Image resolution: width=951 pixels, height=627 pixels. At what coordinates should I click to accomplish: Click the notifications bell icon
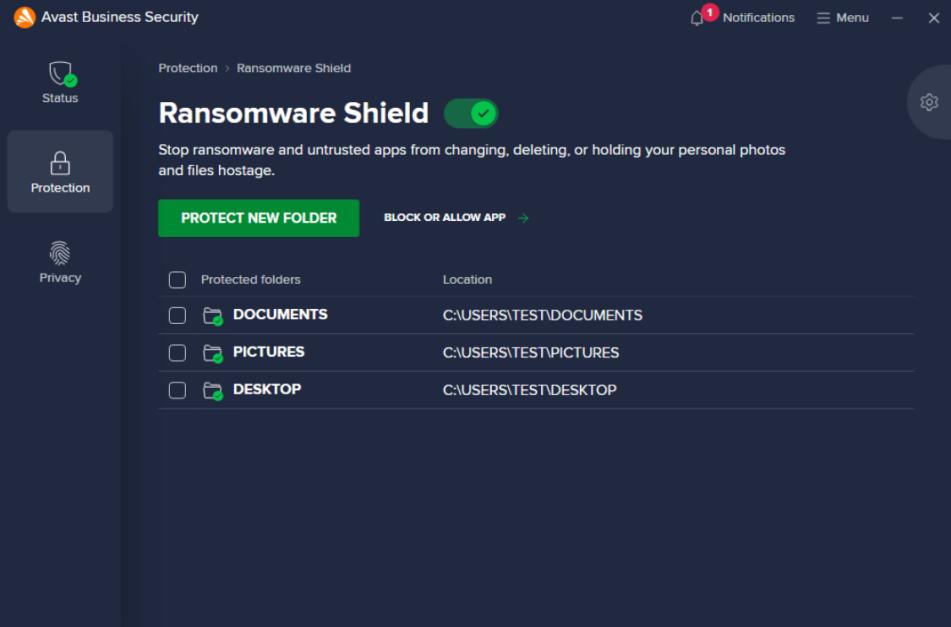pyautogui.click(x=697, y=18)
